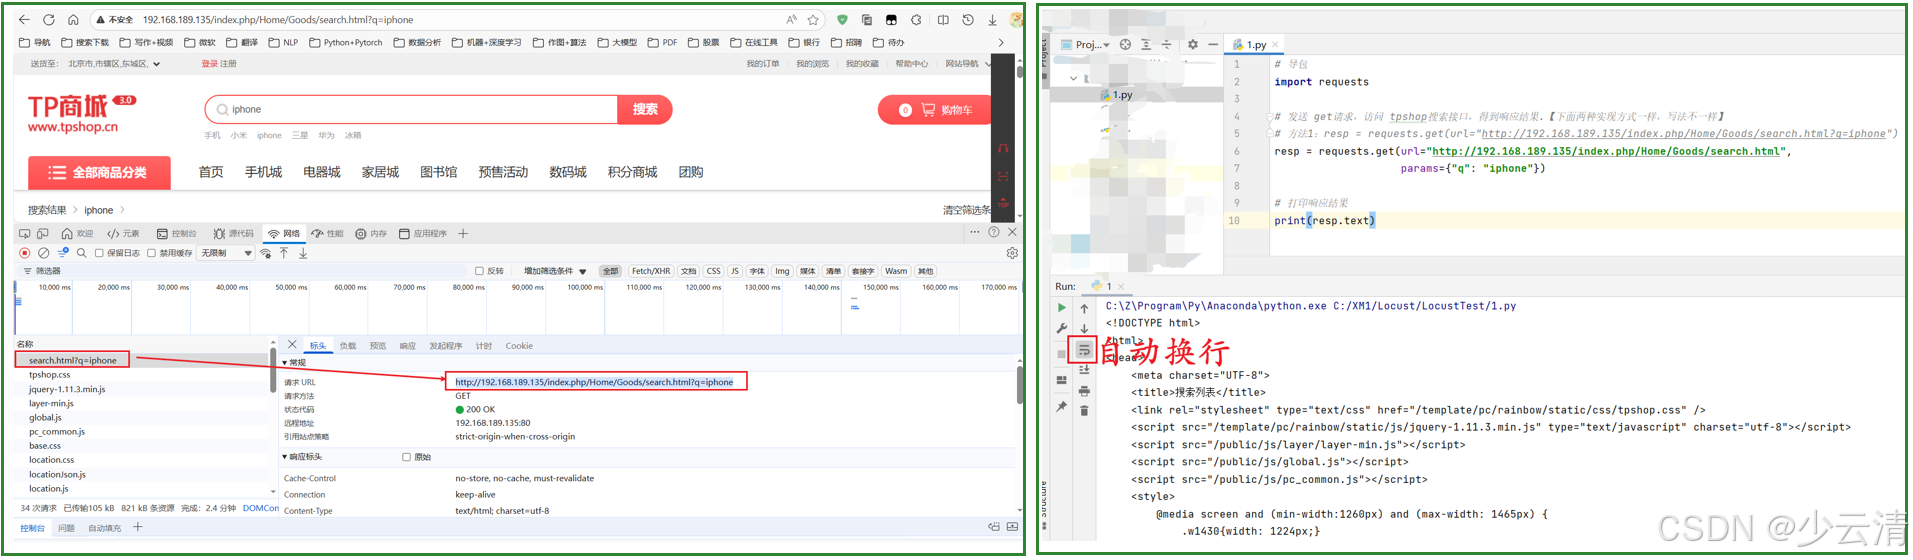Rerun script with green play icon
Screen dimensions: 1913x560
tap(1062, 307)
